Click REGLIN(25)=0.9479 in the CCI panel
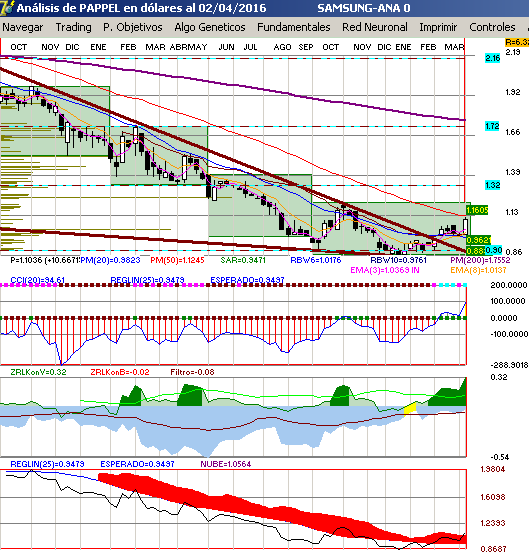This screenshot has width=529, height=552. 147,280
